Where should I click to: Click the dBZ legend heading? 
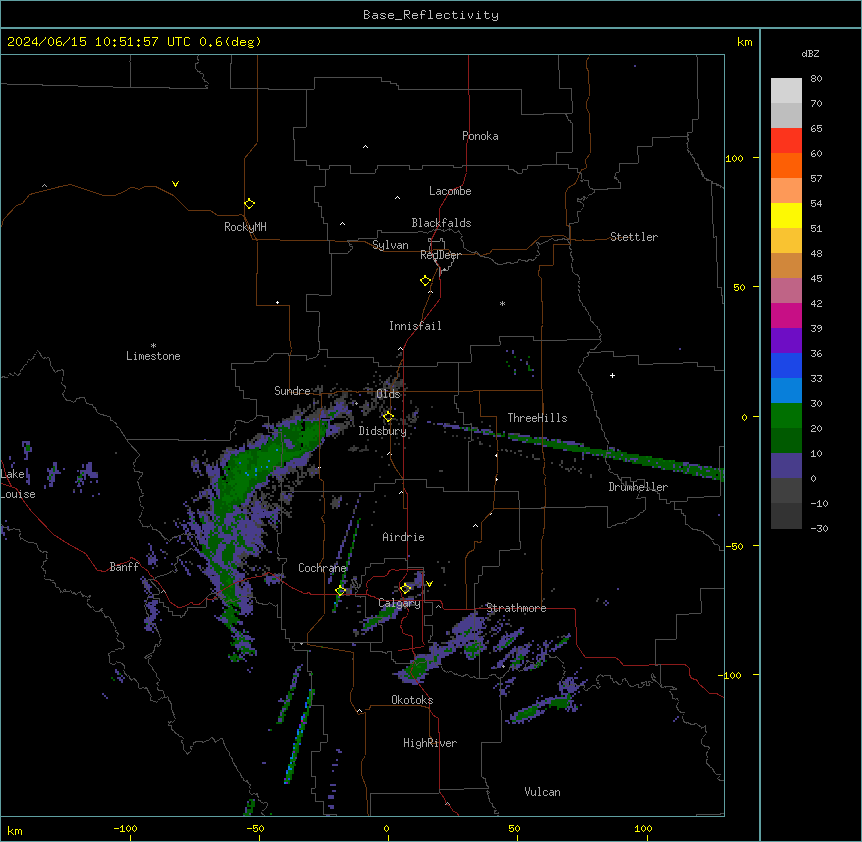click(x=810, y=53)
